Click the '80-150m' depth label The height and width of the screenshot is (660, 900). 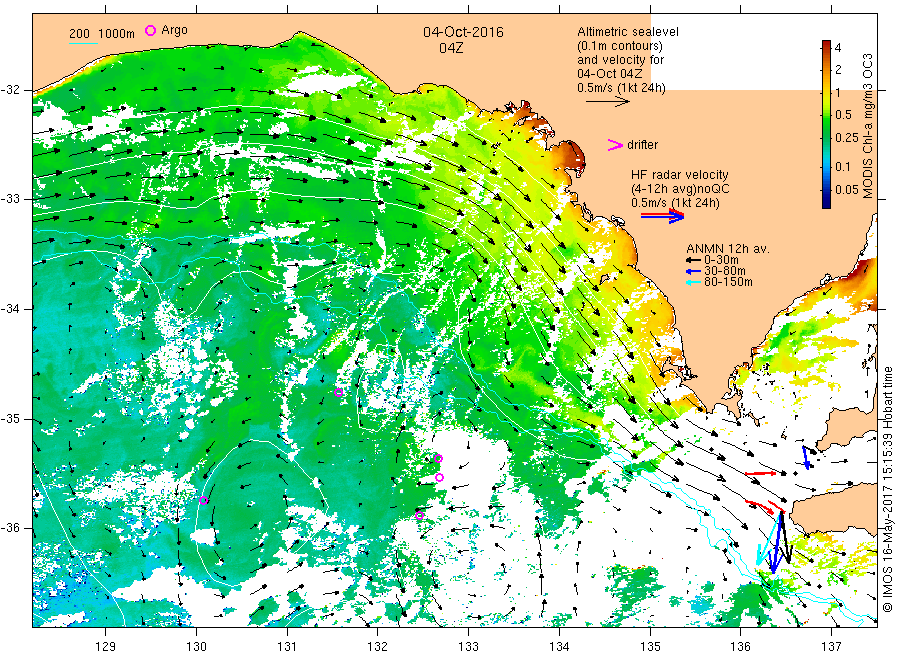point(728,282)
